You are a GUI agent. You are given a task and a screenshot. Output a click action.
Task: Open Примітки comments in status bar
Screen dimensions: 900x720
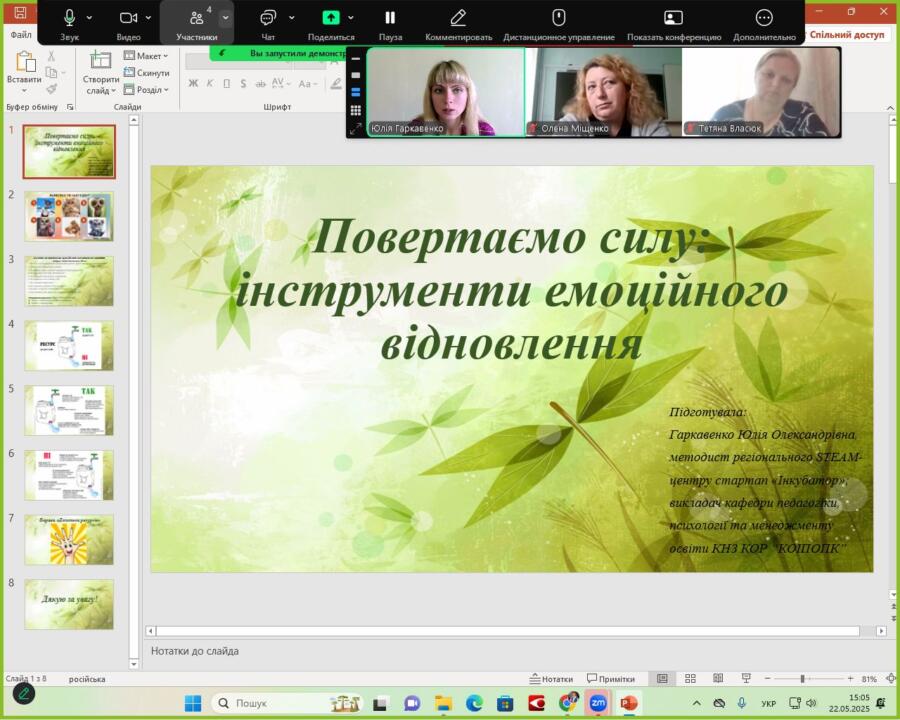[x=611, y=679]
